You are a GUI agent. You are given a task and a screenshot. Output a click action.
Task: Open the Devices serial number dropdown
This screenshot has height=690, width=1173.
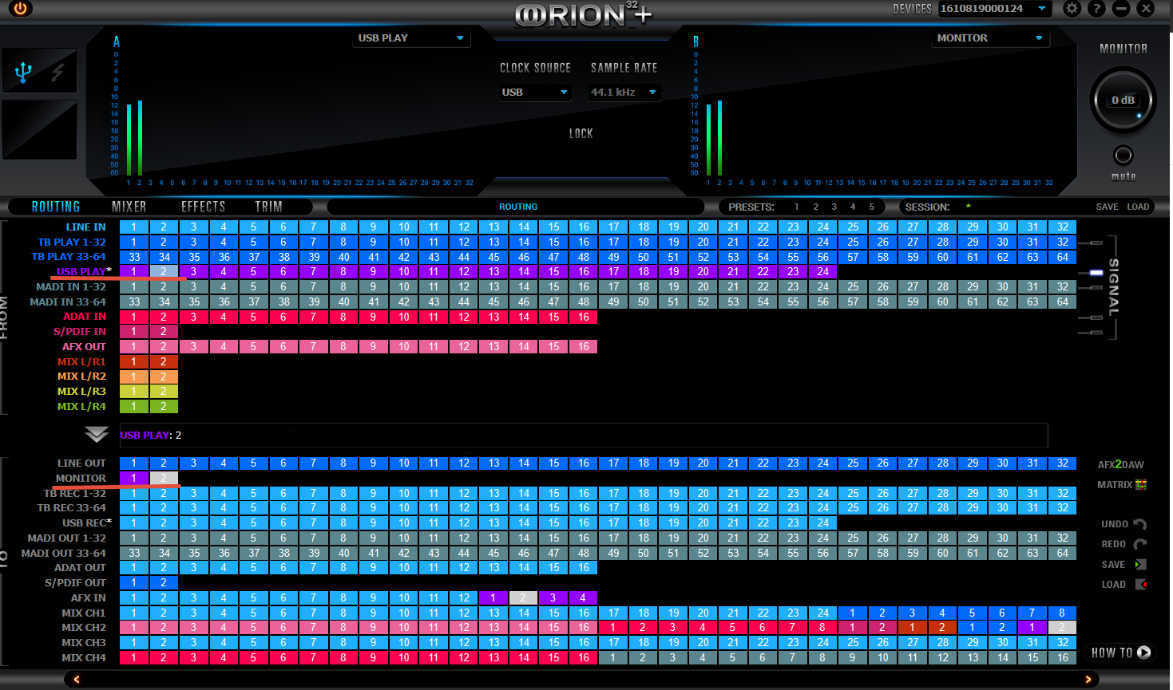[994, 8]
